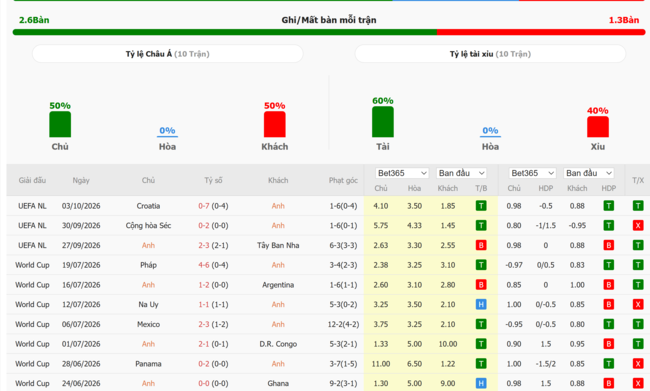The image size is (650, 391).
Task: Click green T/B badge in Panama row
Action: (481, 364)
